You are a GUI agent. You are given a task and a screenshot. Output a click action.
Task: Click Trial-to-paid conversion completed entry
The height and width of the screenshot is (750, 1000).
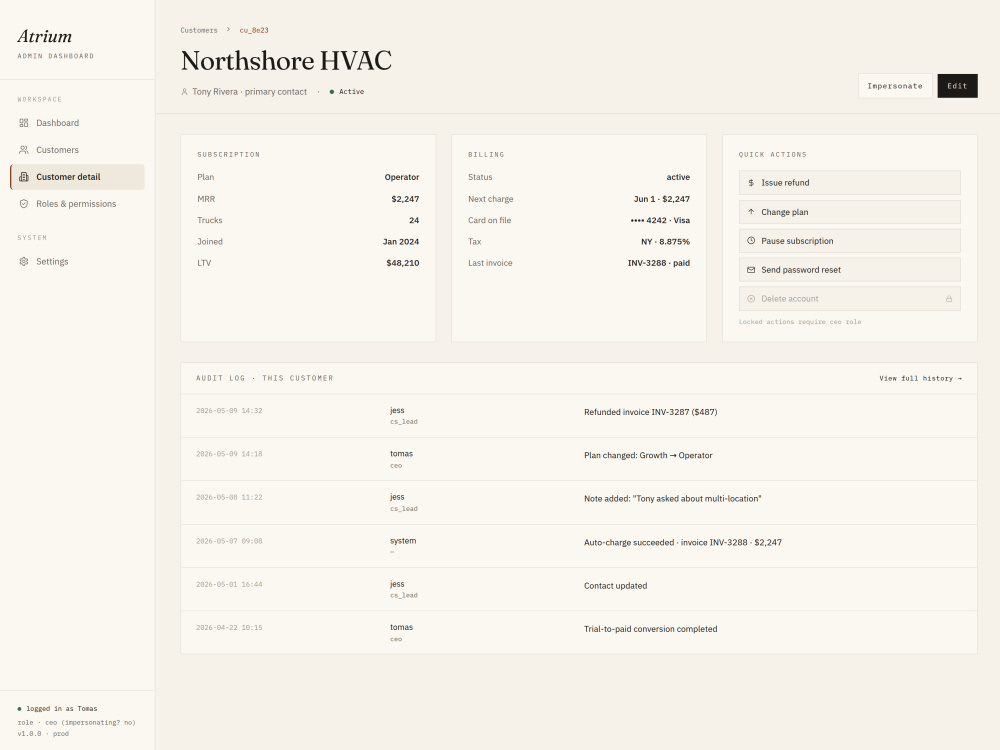651,629
